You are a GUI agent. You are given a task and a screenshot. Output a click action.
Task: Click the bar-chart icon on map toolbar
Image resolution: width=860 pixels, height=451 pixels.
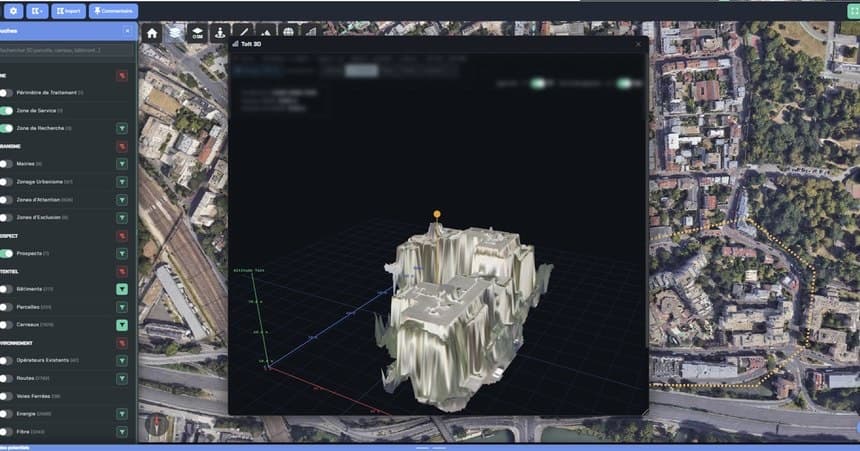[311, 32]
